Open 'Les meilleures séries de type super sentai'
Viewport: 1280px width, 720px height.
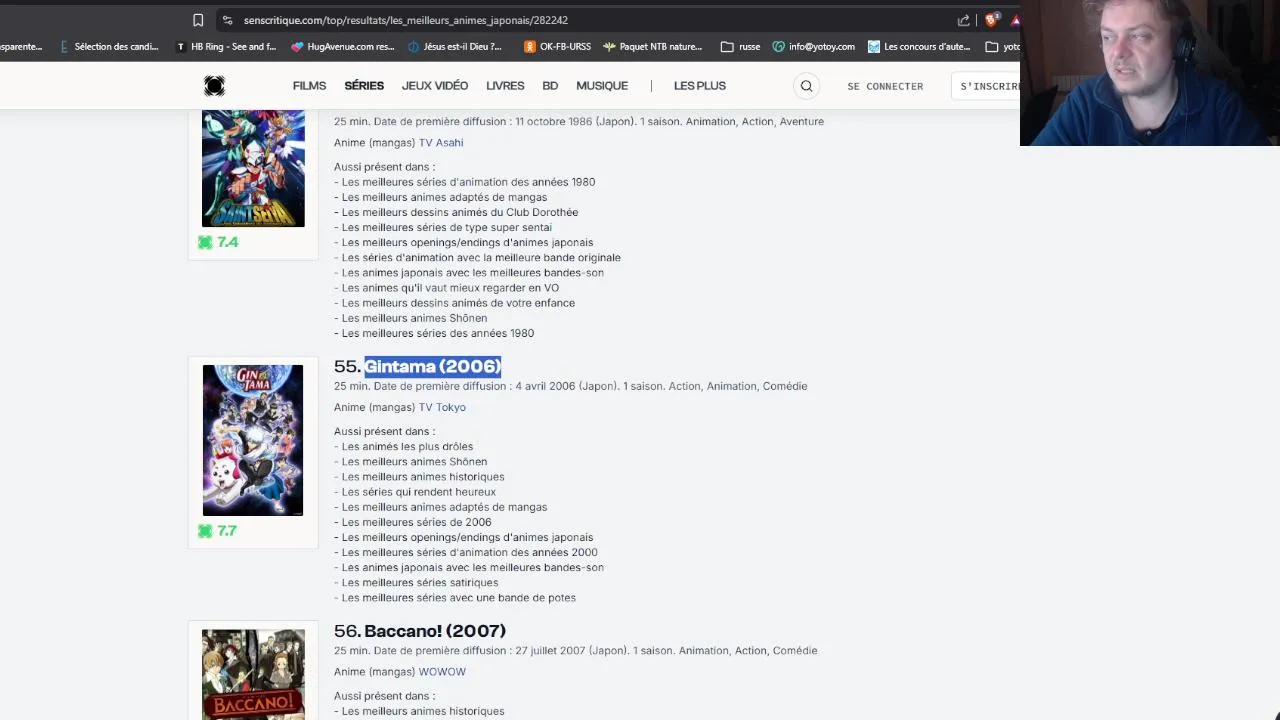pyautogui.click(x=447, y=227)
